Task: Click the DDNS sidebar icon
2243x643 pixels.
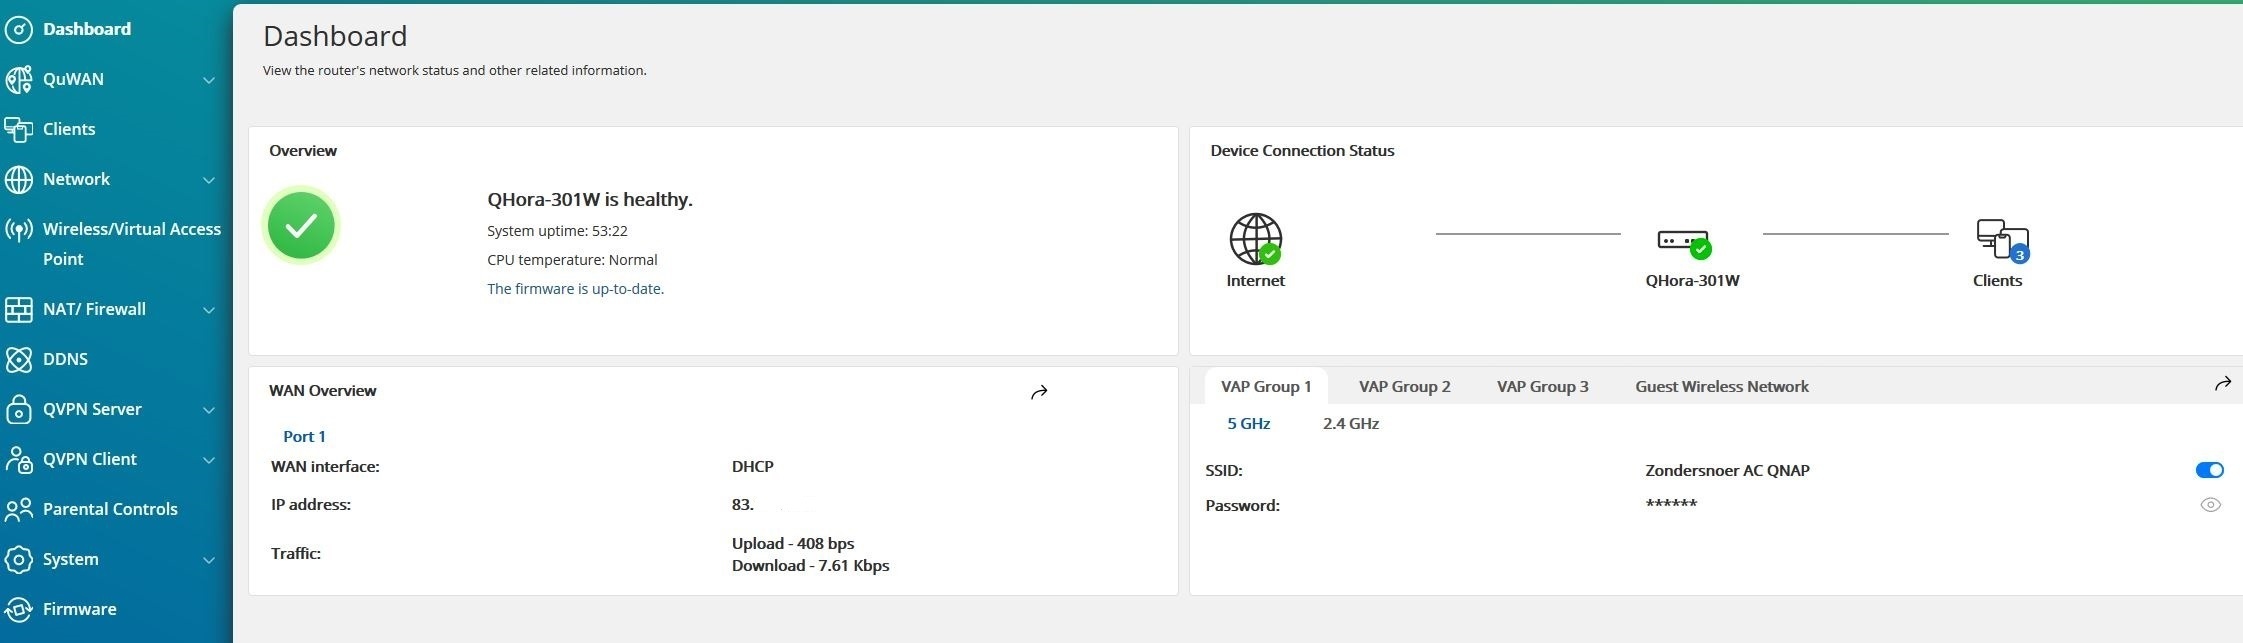Action: click(x=19, y=359)
